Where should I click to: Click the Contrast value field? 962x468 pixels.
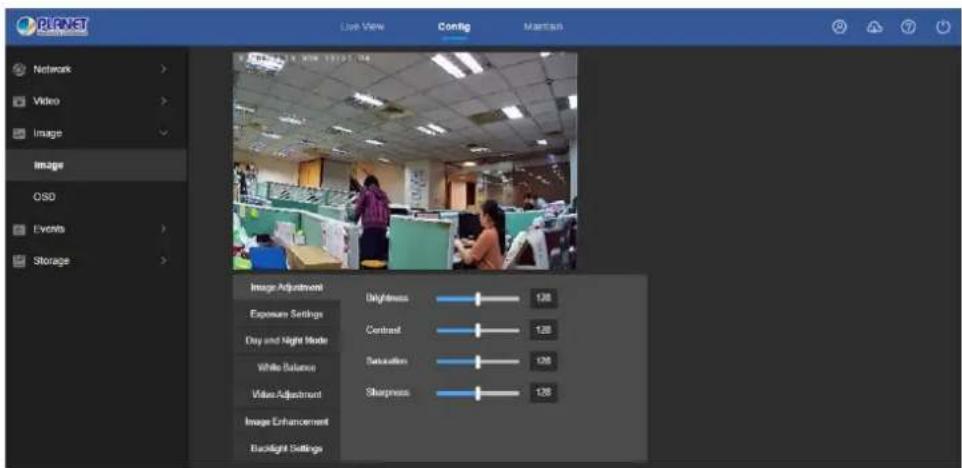[544, 330]
